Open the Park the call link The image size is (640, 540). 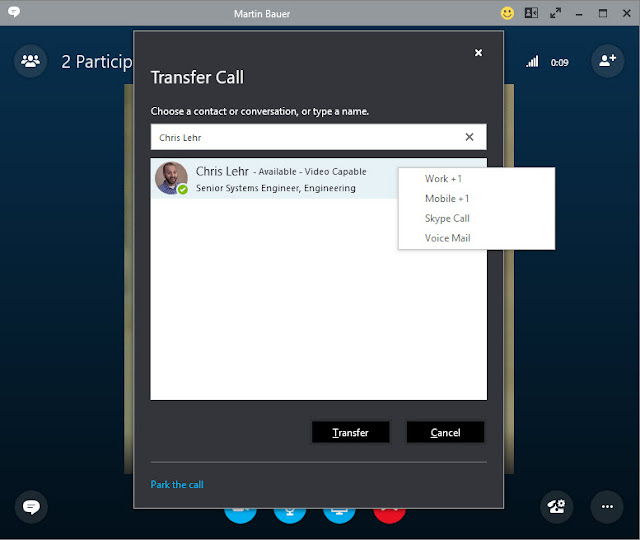(x=177, y=484)
